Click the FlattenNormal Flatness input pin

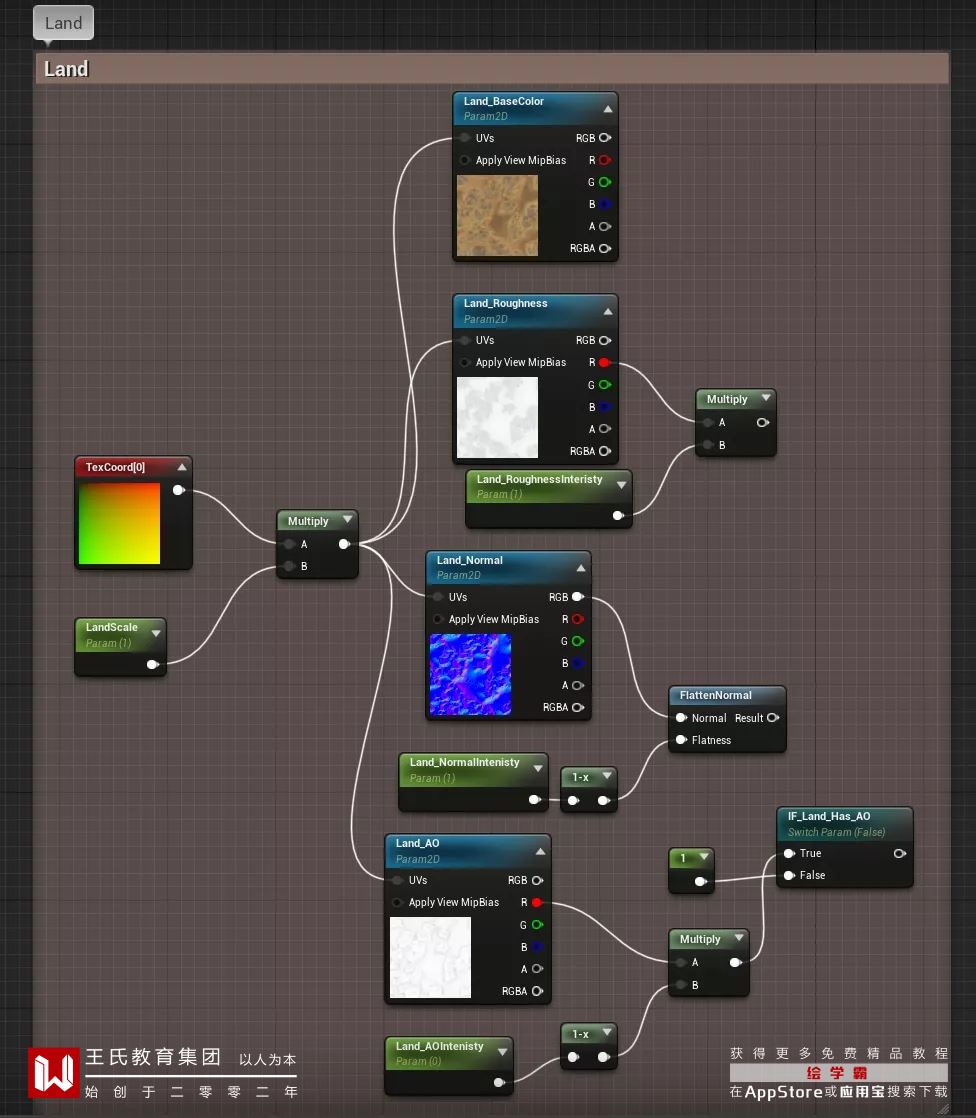[x=682, y=740]
